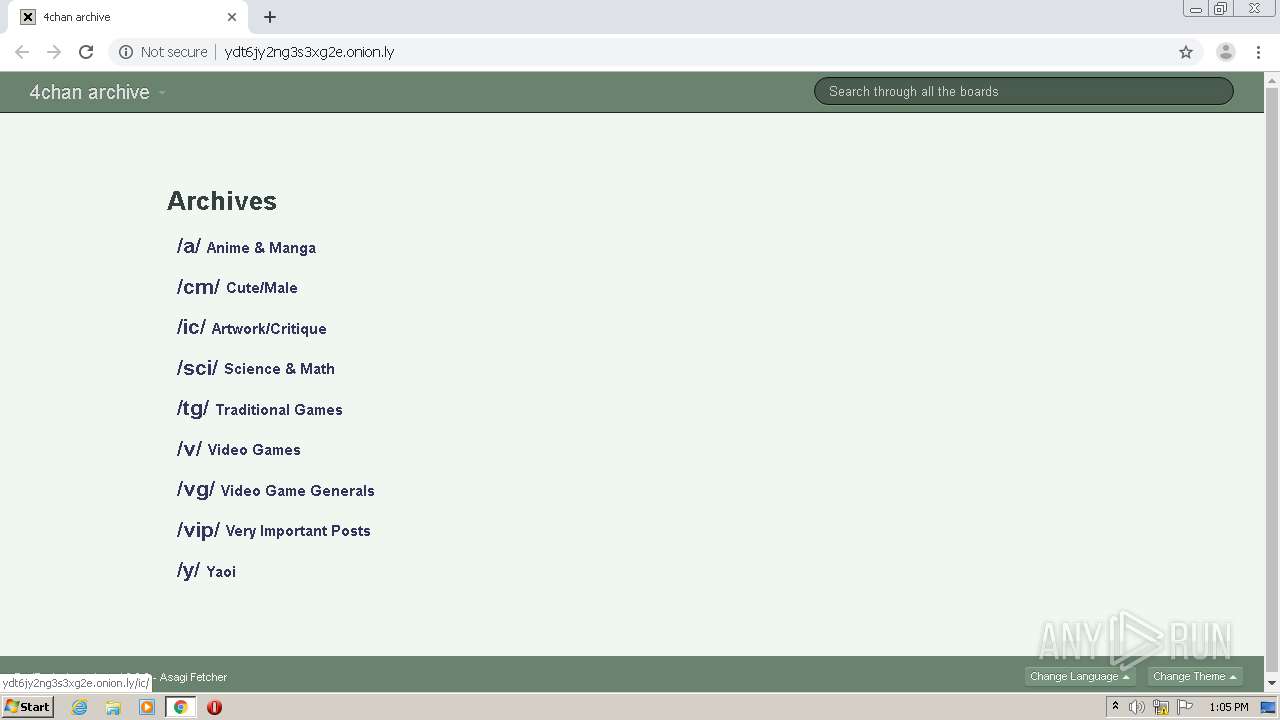Open the Action Center flag icon

click(x=1185, y=707)
